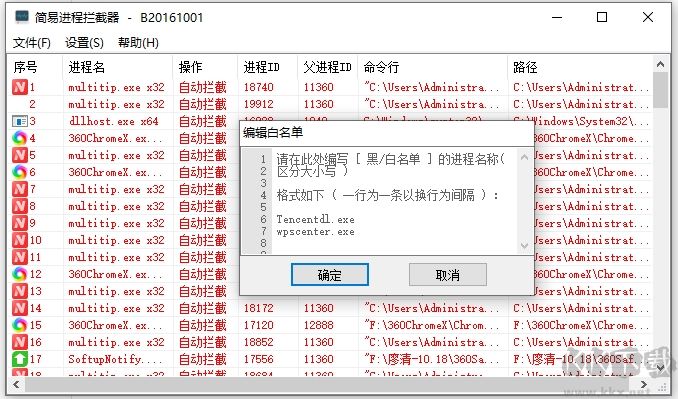Click 自动拦截 operation in row 3
This screenshot has height=399, width=678.
(x=203, y=121)
